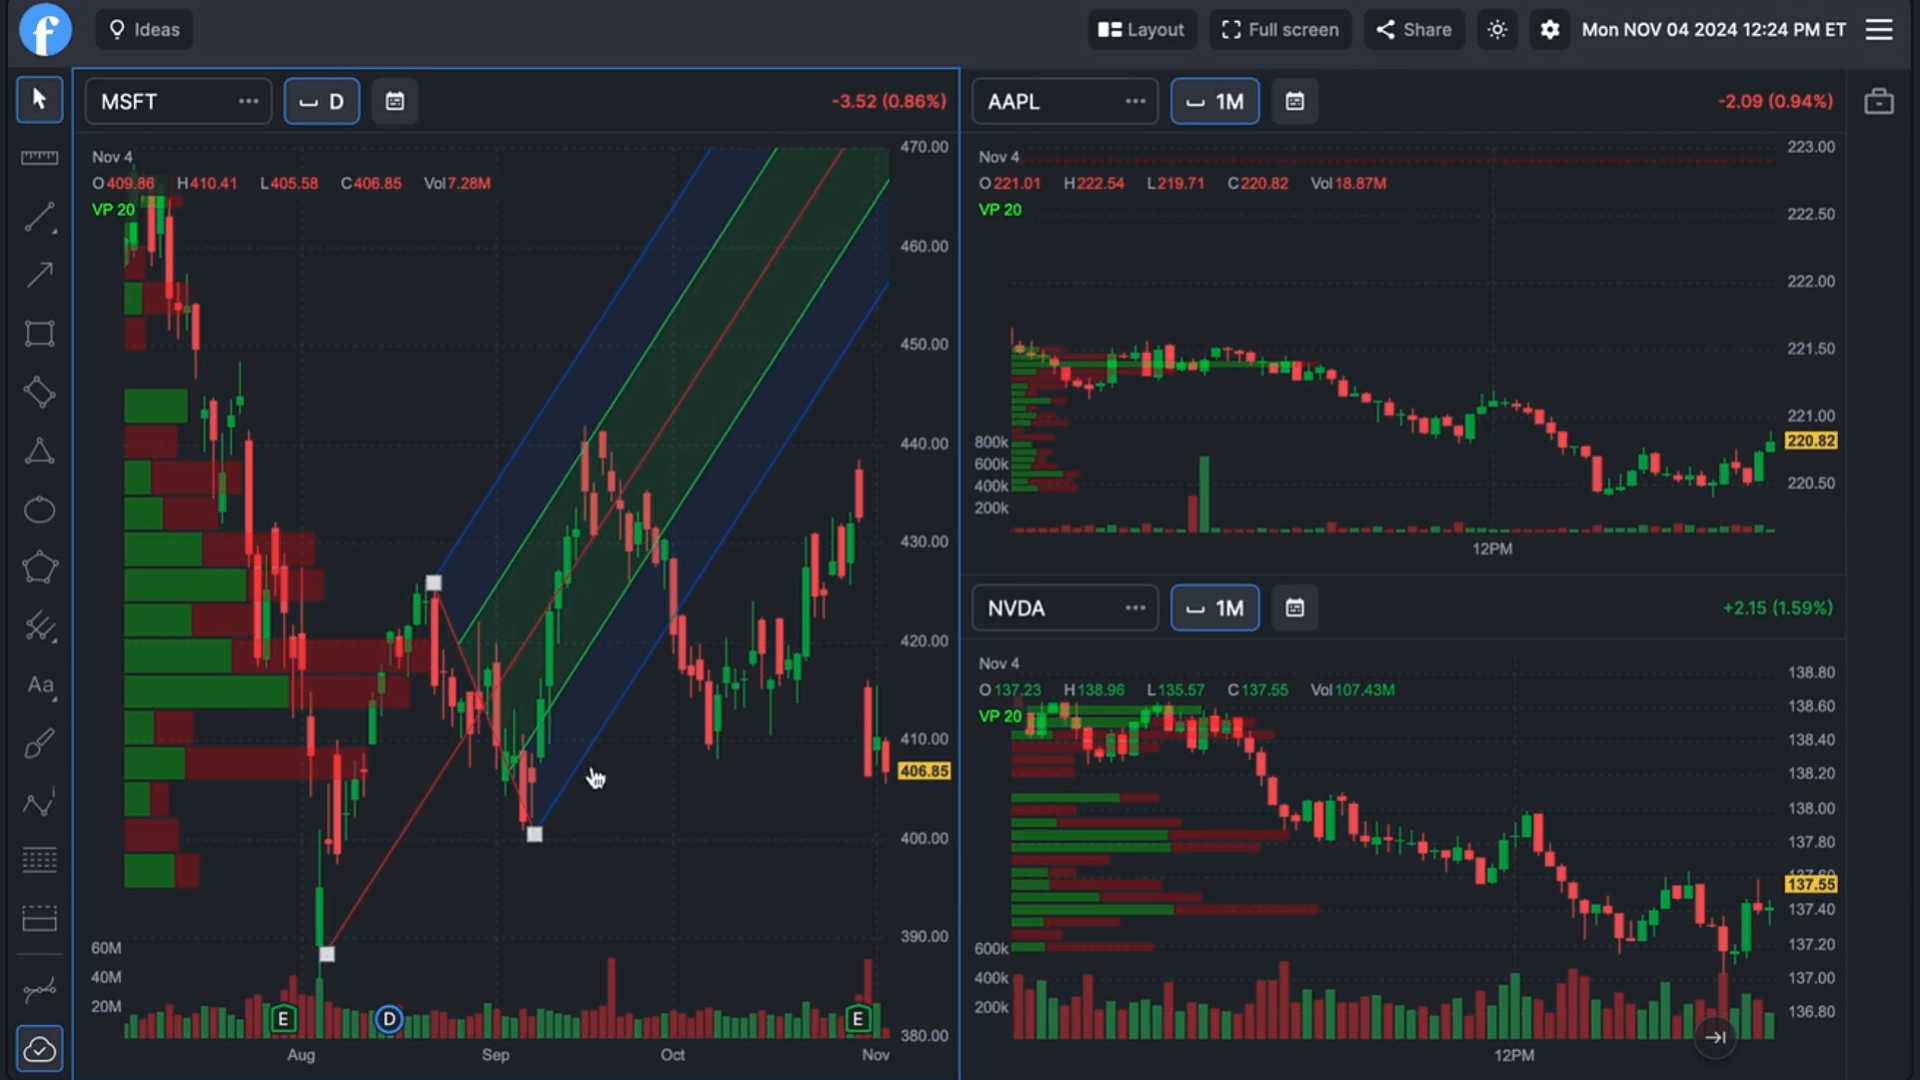This screenshot has height=1080, width=1920.
Task: Open the Layout options
Action: tap(1141, 30)
